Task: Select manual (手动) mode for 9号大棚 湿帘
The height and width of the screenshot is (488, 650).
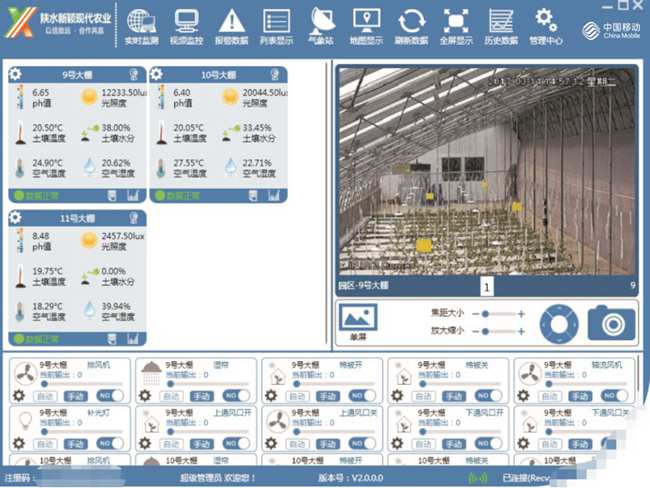Action: 201,396
